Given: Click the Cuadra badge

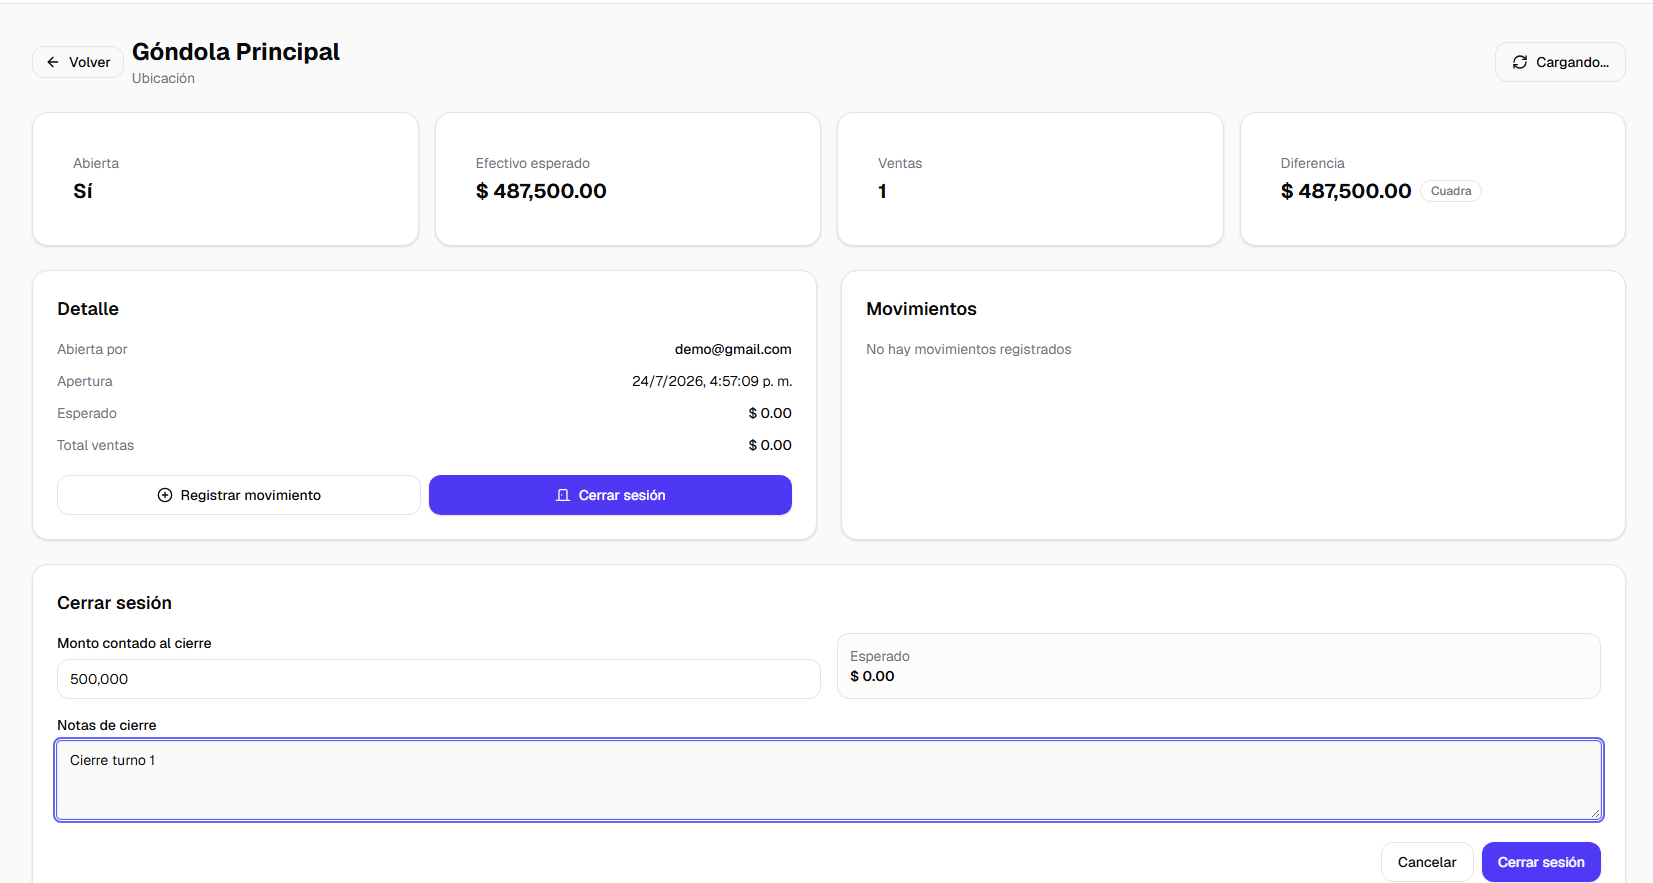Looking at the screenshot, I should click(x=1450, y=191).
